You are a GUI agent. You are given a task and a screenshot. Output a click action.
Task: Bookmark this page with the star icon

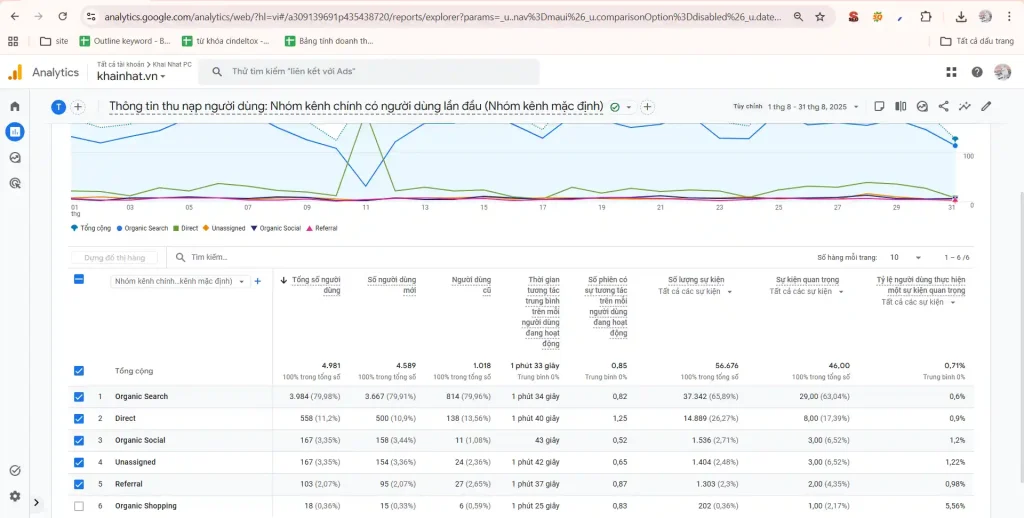tap(820, 17)
